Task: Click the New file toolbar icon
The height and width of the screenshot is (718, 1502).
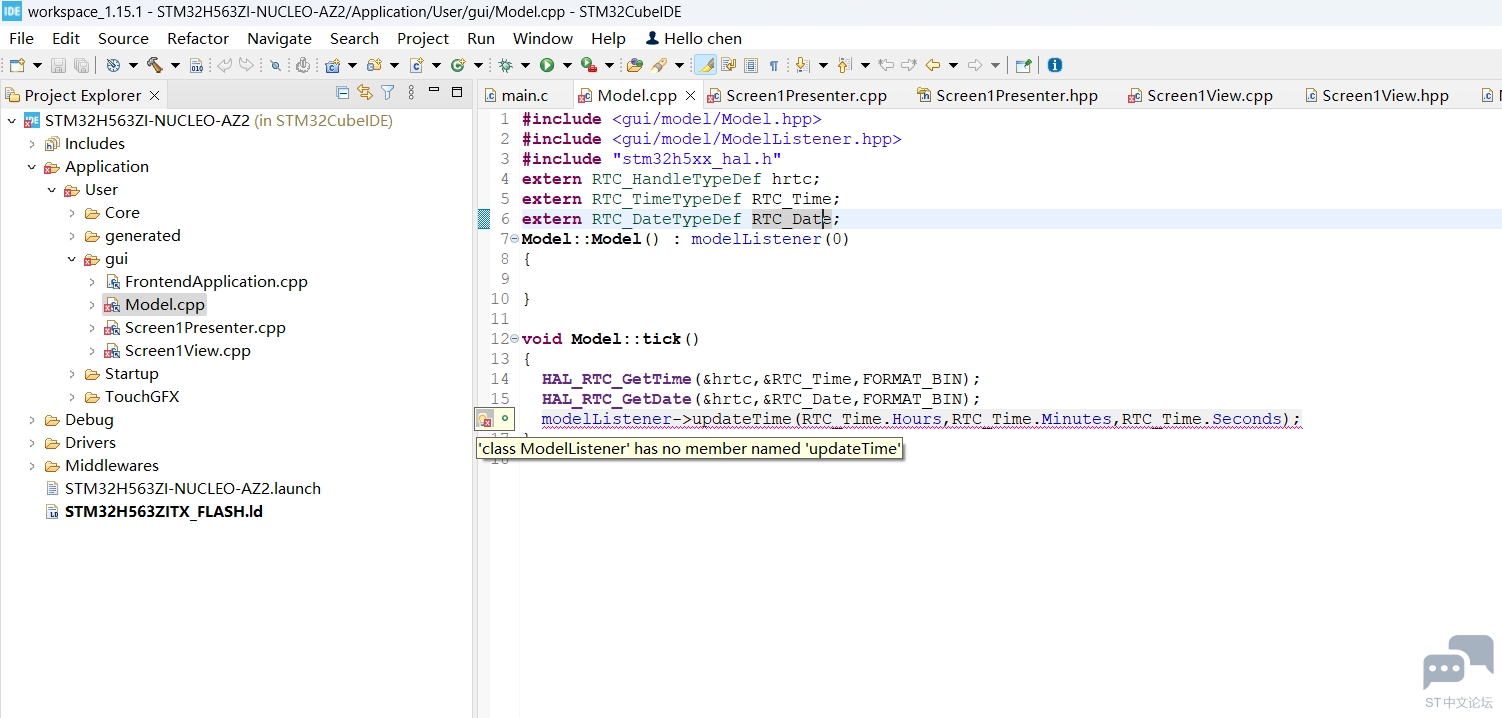Action: (17, 65)
